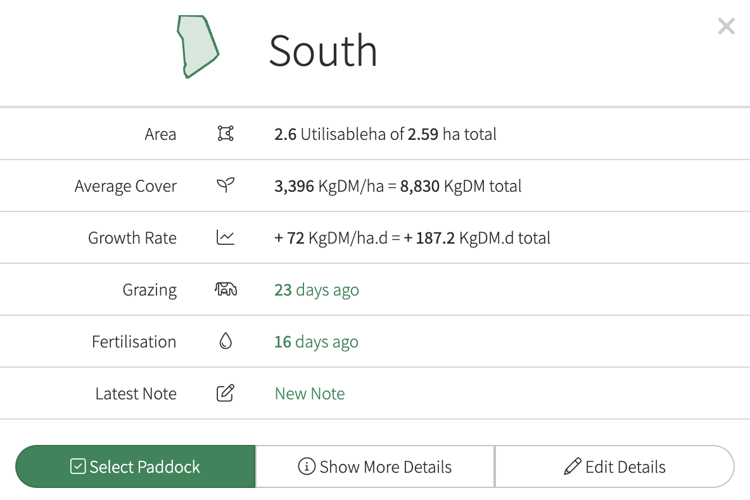Click the South paddock title
Screen dimensions: 750x500
[323, 50]
